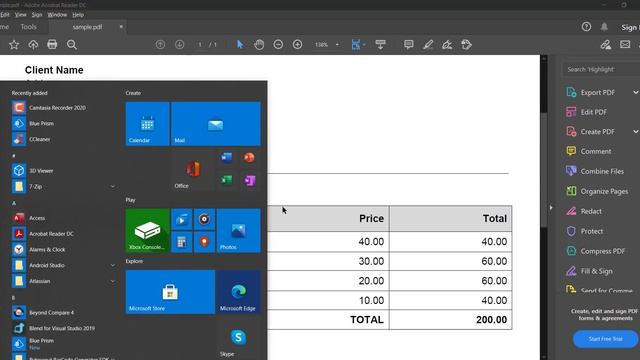
Task: Open the Mail tile
Action: 216,124
